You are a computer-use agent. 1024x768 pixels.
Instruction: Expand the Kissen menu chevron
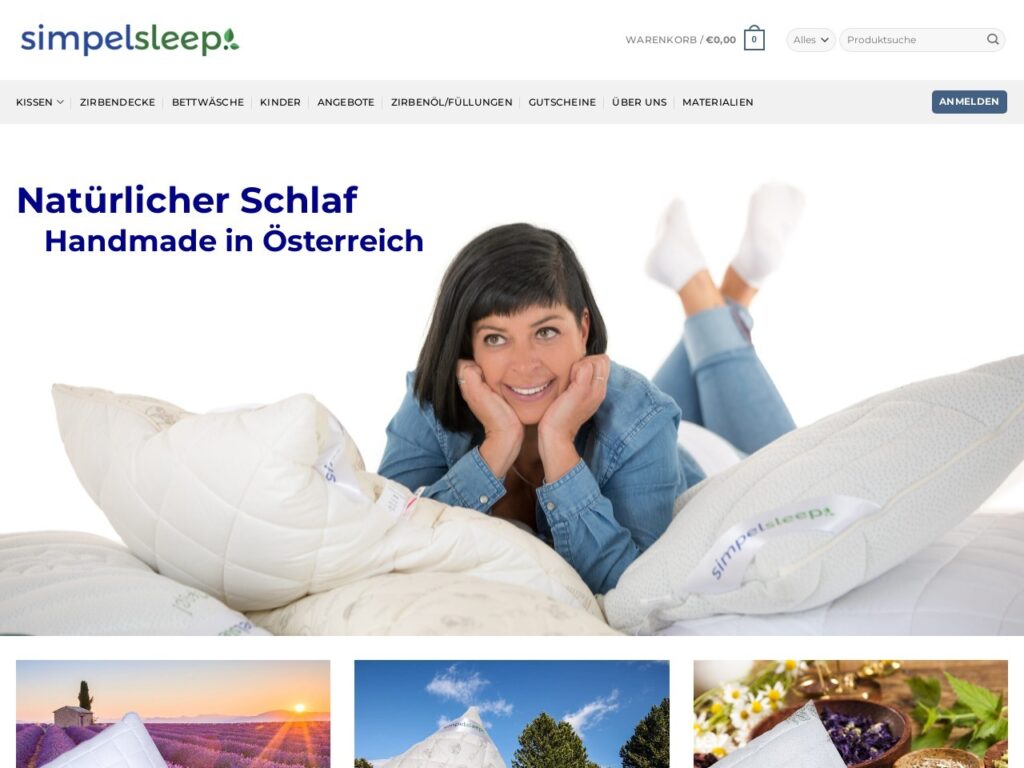[60, 102]
